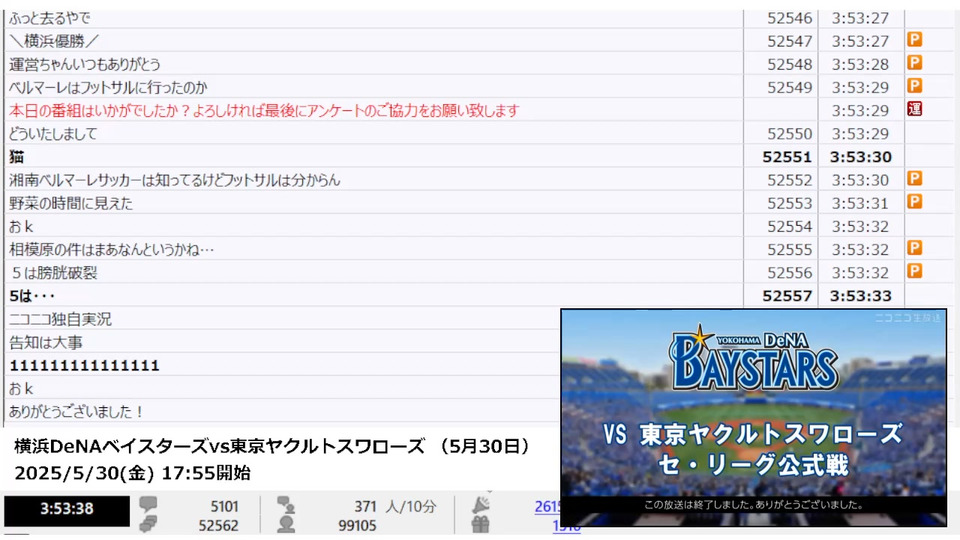Click the start time text "2025/5/30(金) 17:55開始"

(132, 473)
